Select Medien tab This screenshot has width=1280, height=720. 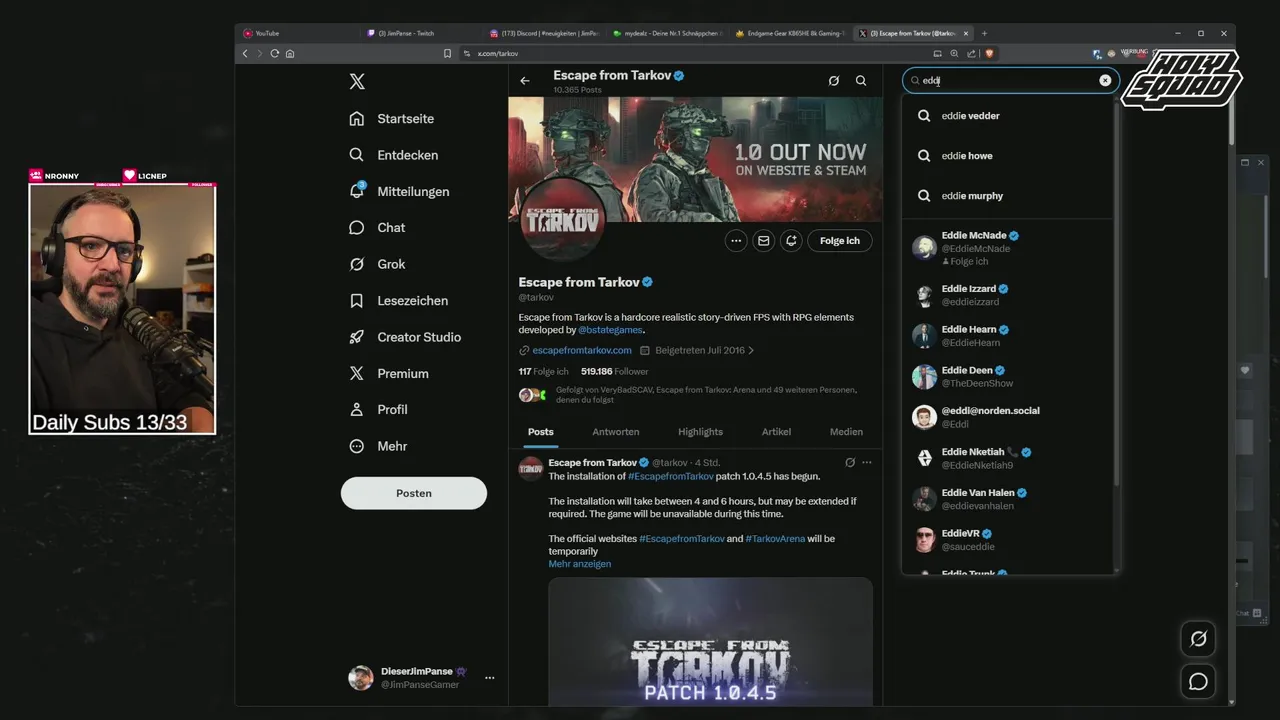[846, 432]
